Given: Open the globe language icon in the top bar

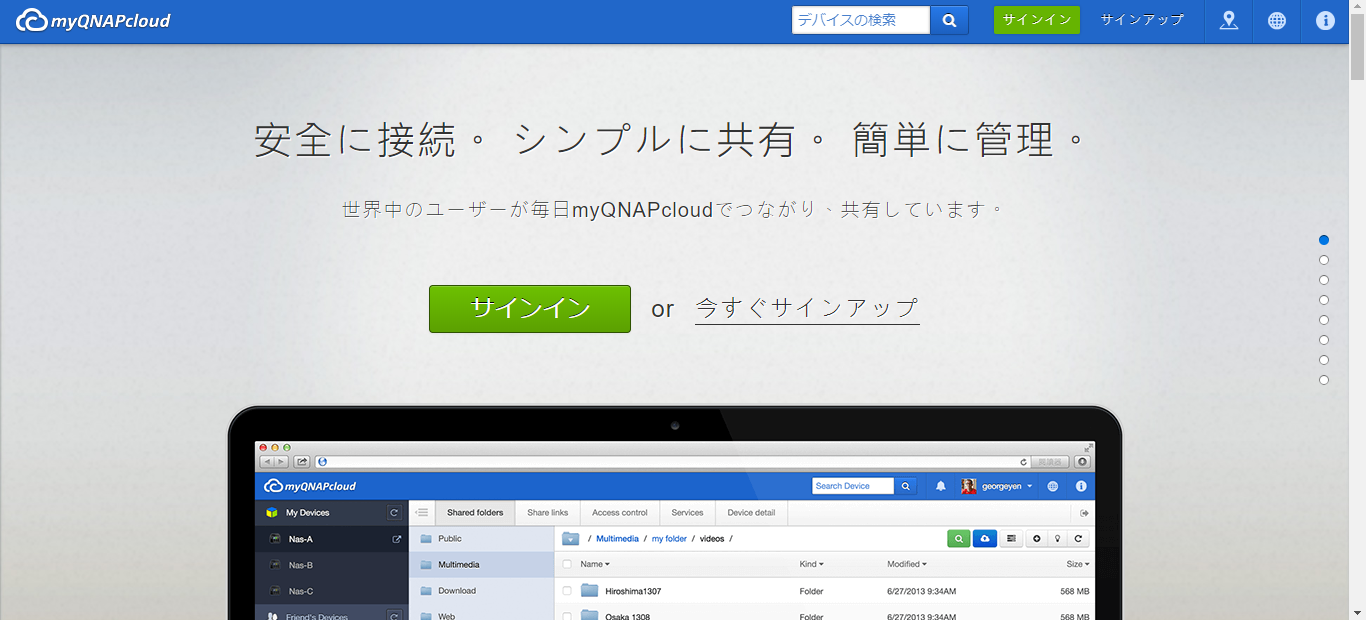Looking at the screenshot, I should tap(1277, 20).
